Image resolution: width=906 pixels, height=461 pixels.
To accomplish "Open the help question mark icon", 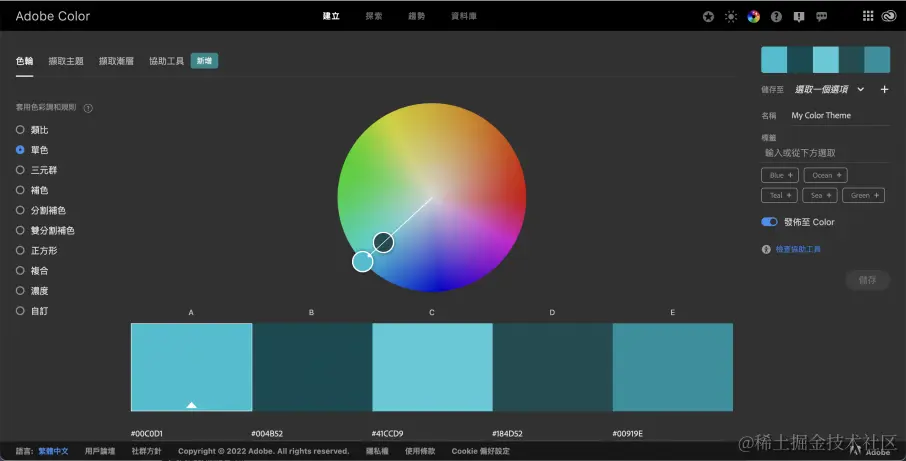I will 776,17.
